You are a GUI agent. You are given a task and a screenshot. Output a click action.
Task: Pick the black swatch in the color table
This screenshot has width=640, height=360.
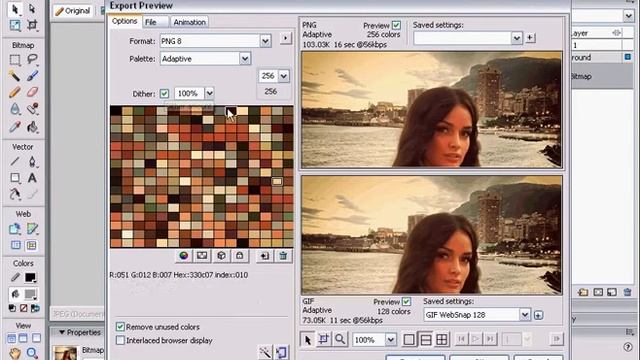pos(116,111)
